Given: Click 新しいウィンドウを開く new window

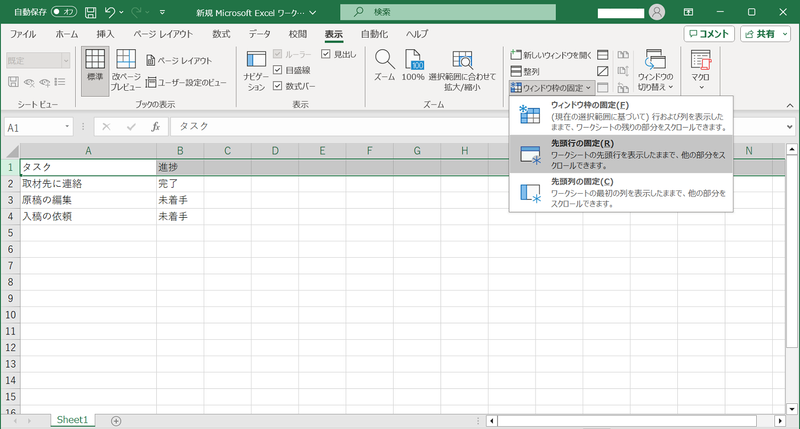Looking at the screenshot, I should (551, 55).
